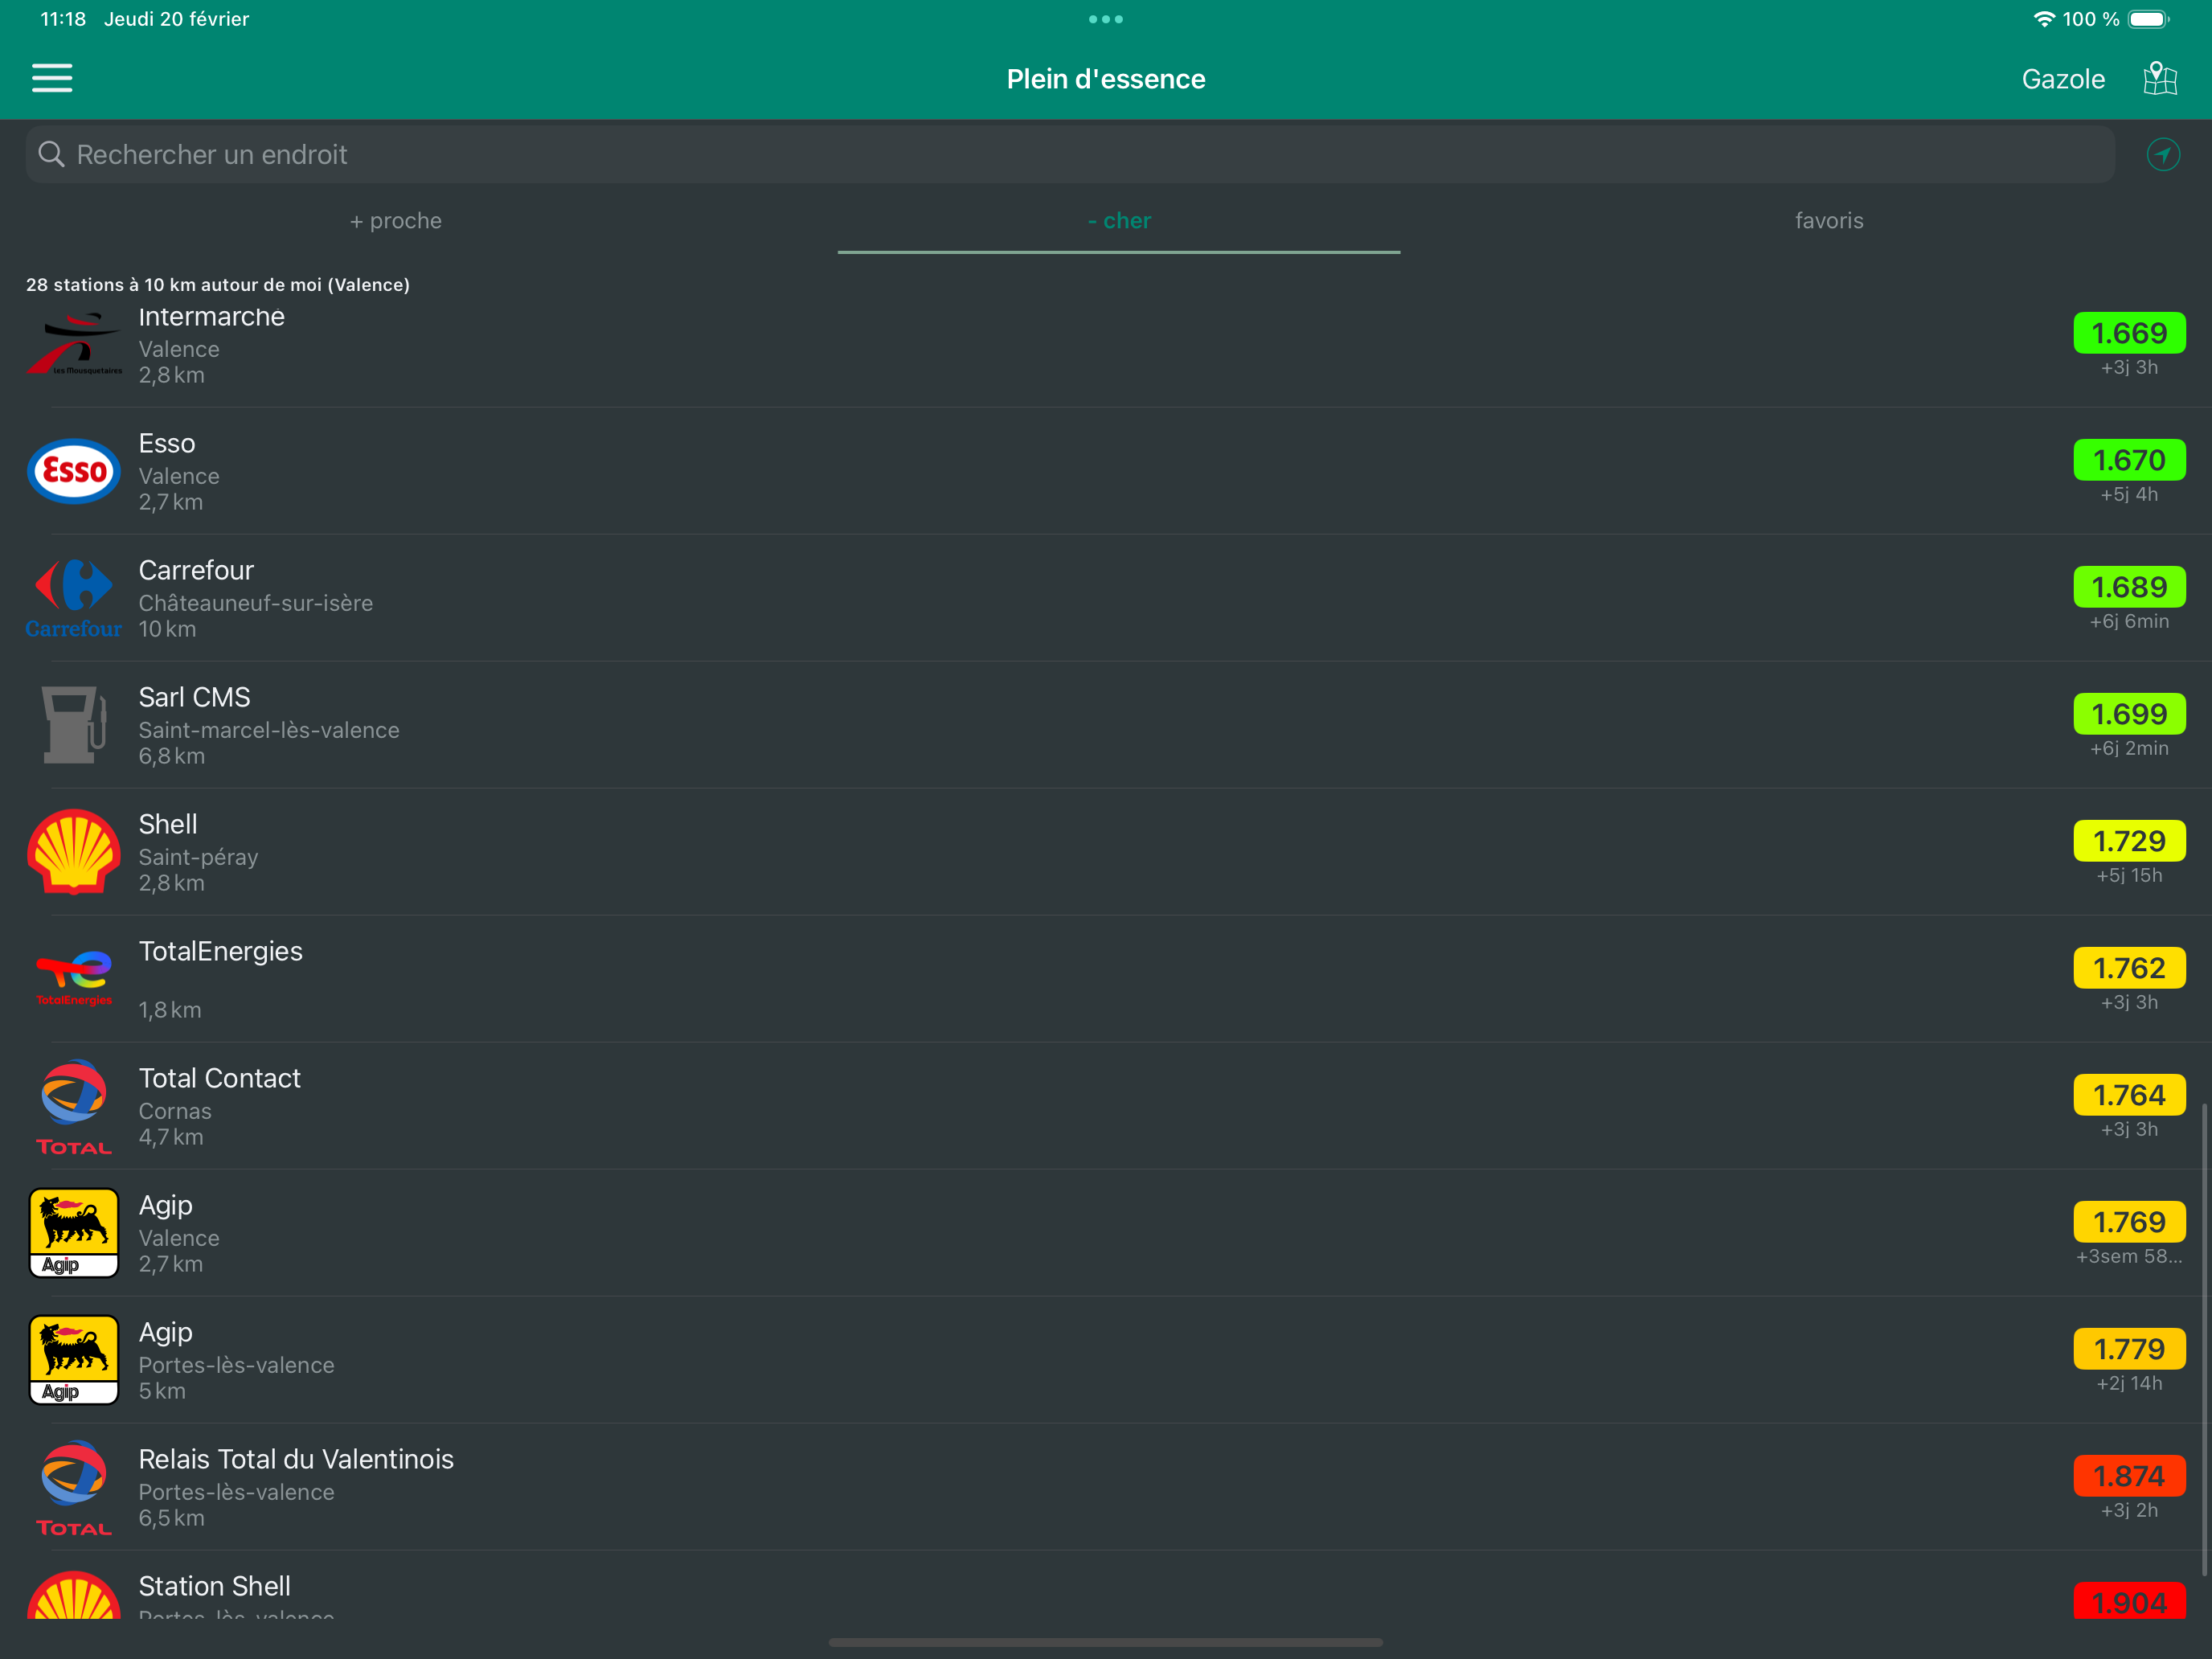Image resolution: width=2212 pixels, height=1659 pixels.
Task: Tap the 10 km distance label
Action: (167, 629)
